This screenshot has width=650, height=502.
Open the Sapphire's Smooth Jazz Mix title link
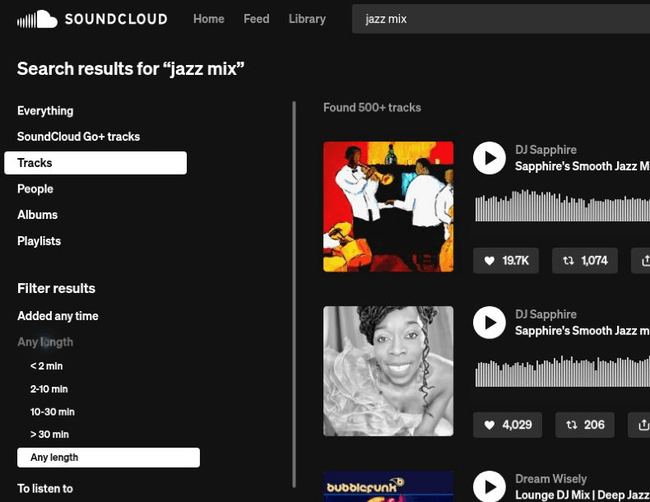point(582,167)
